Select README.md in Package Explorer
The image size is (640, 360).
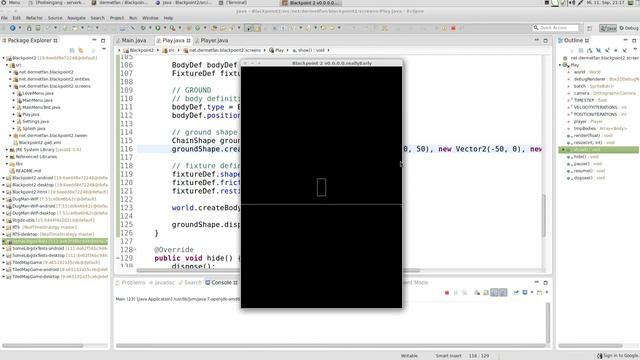(x=28, y=171)
